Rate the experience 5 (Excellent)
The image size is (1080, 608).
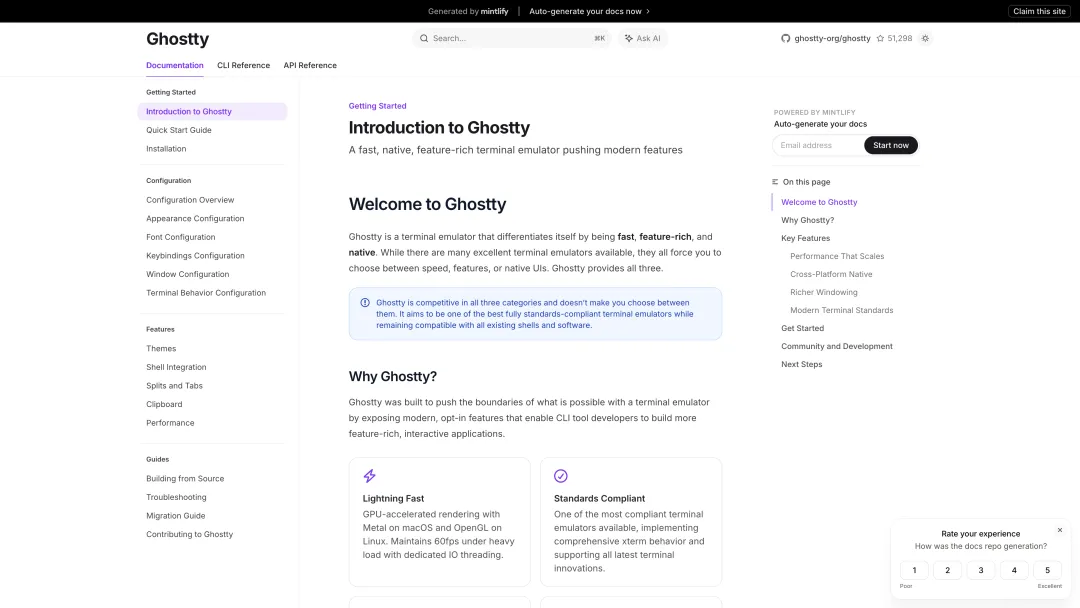pyautogui.click(x=1047, y=570)
